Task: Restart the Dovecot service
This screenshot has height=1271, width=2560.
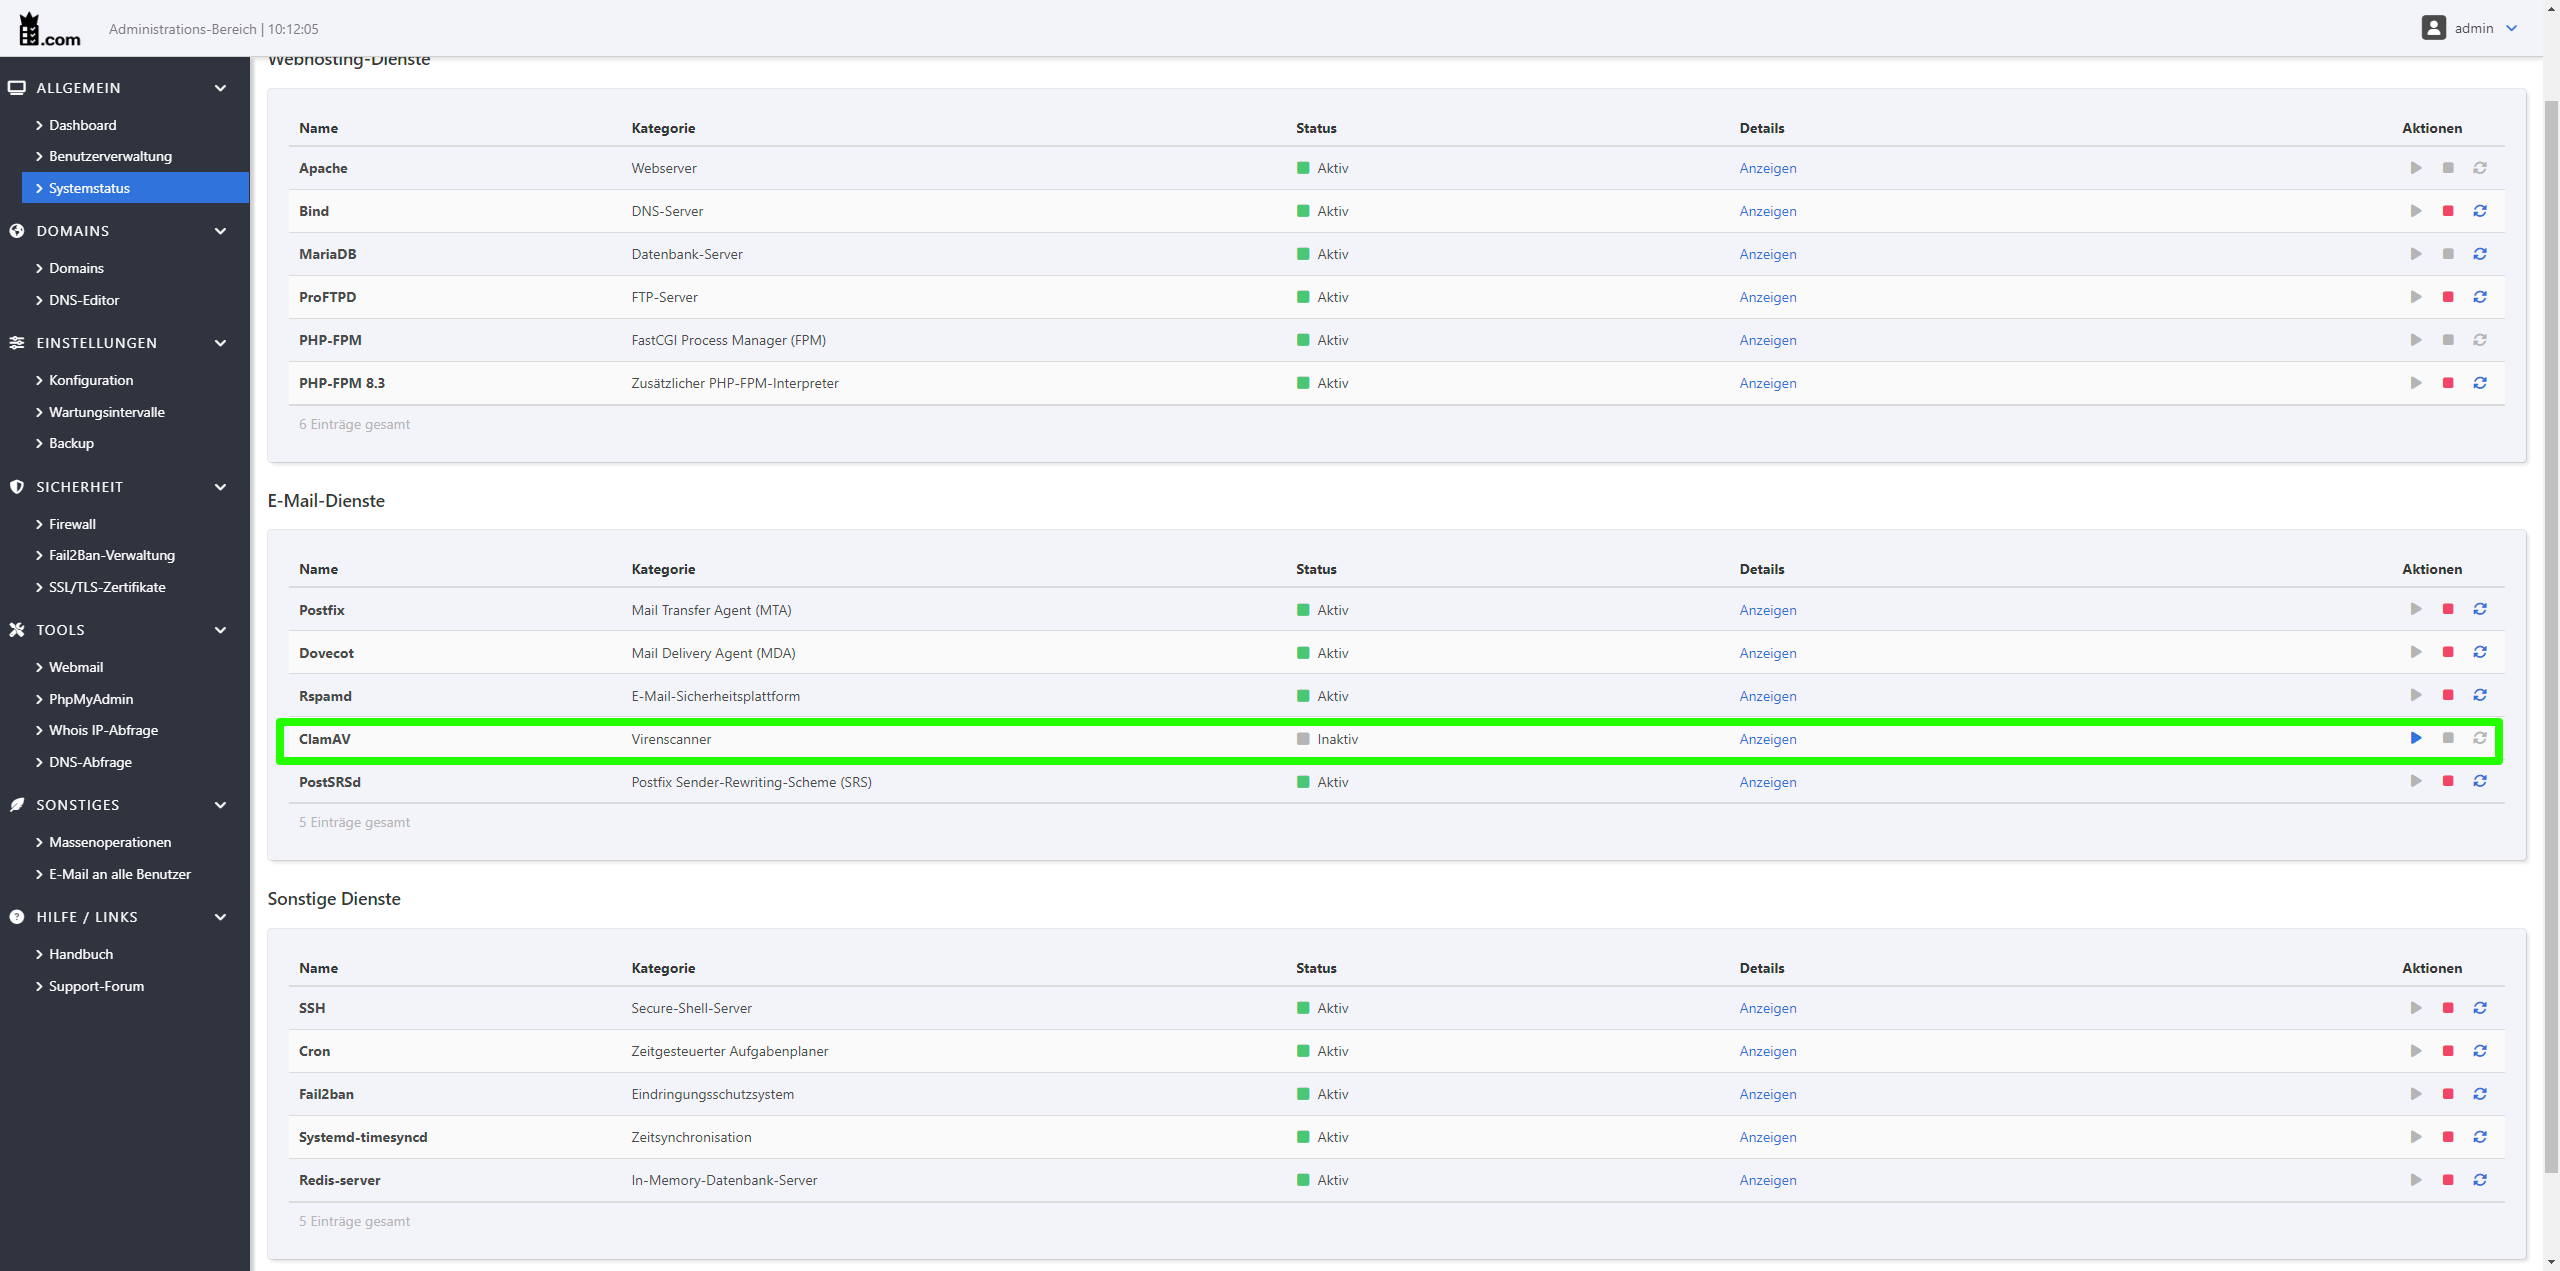Action: (2479, 653)
